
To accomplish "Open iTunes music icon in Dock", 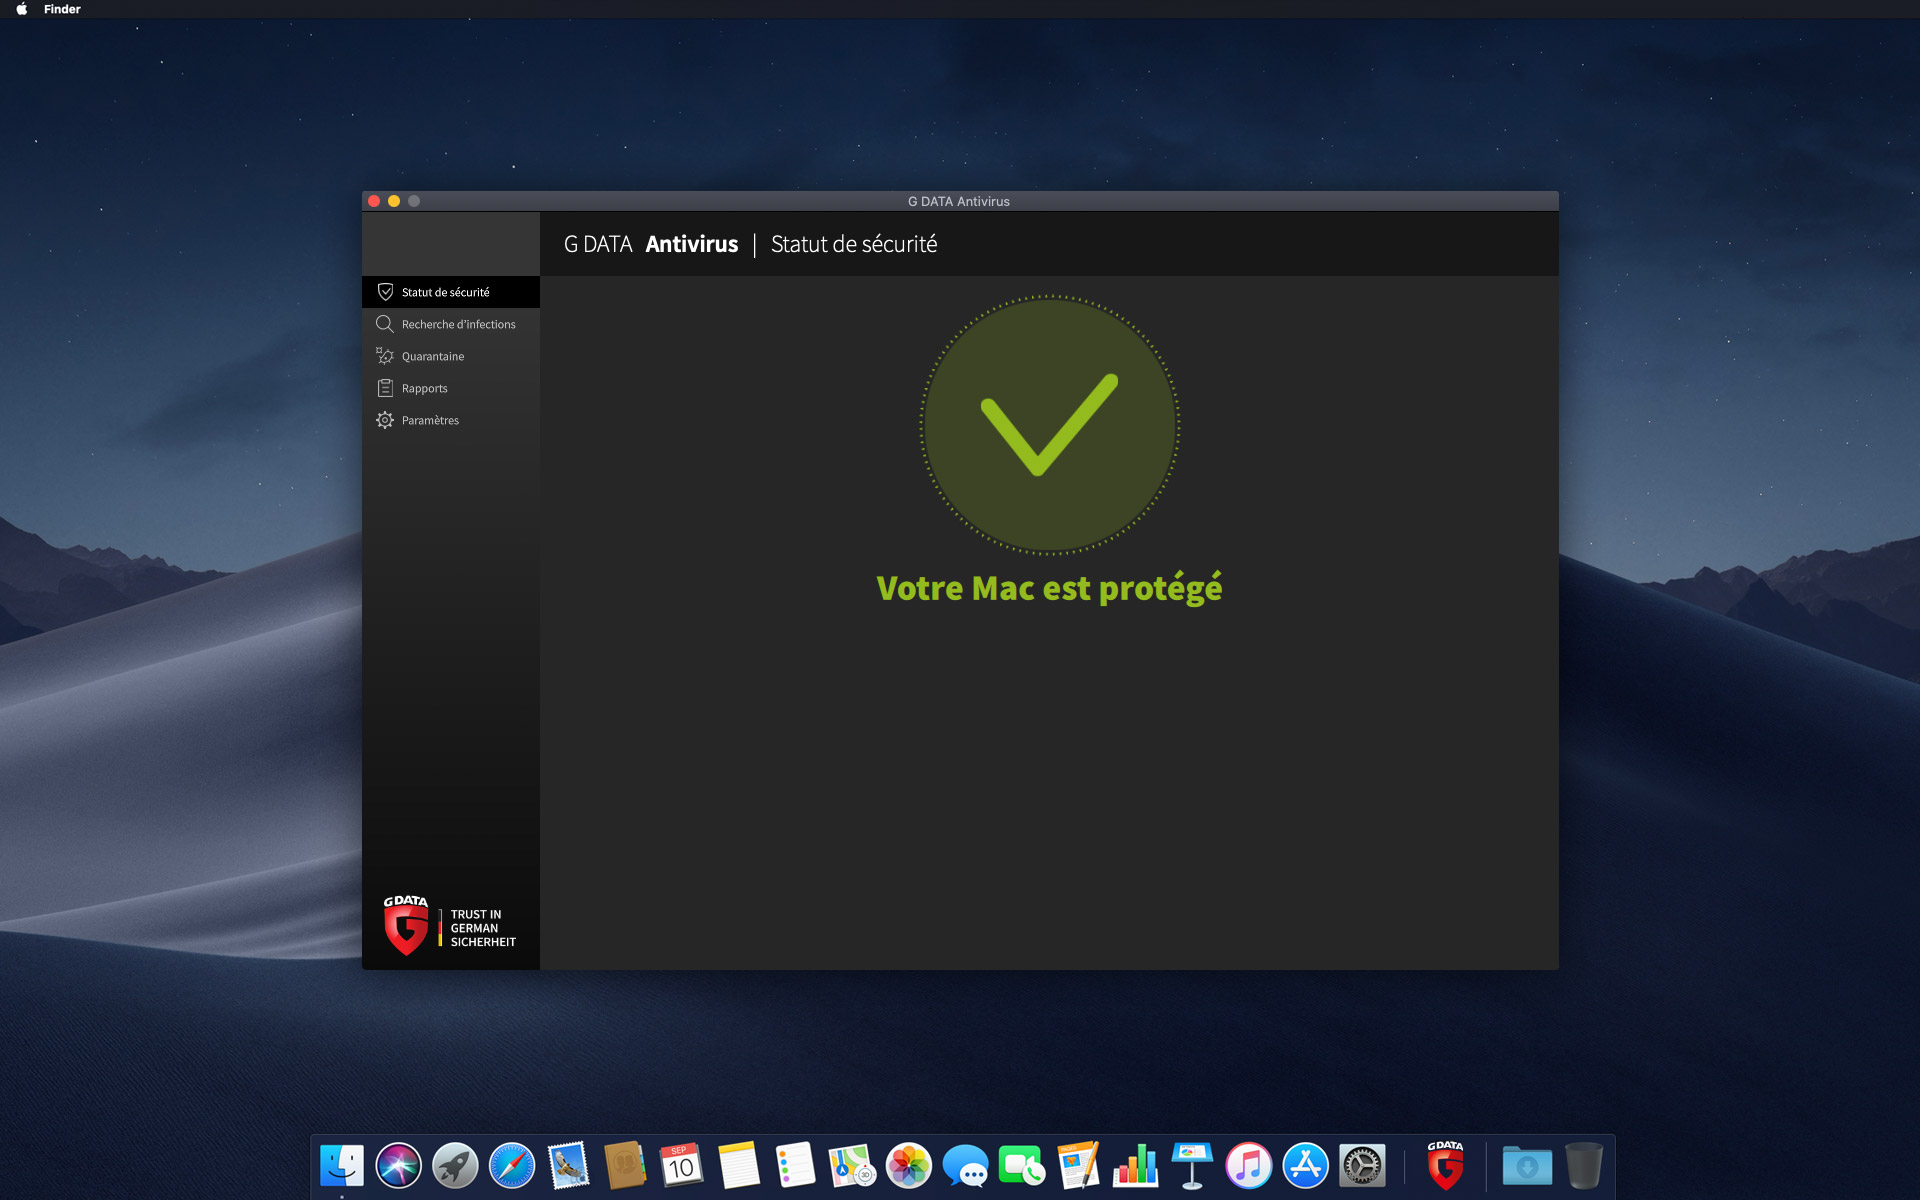I will tap(1249, 1166).
